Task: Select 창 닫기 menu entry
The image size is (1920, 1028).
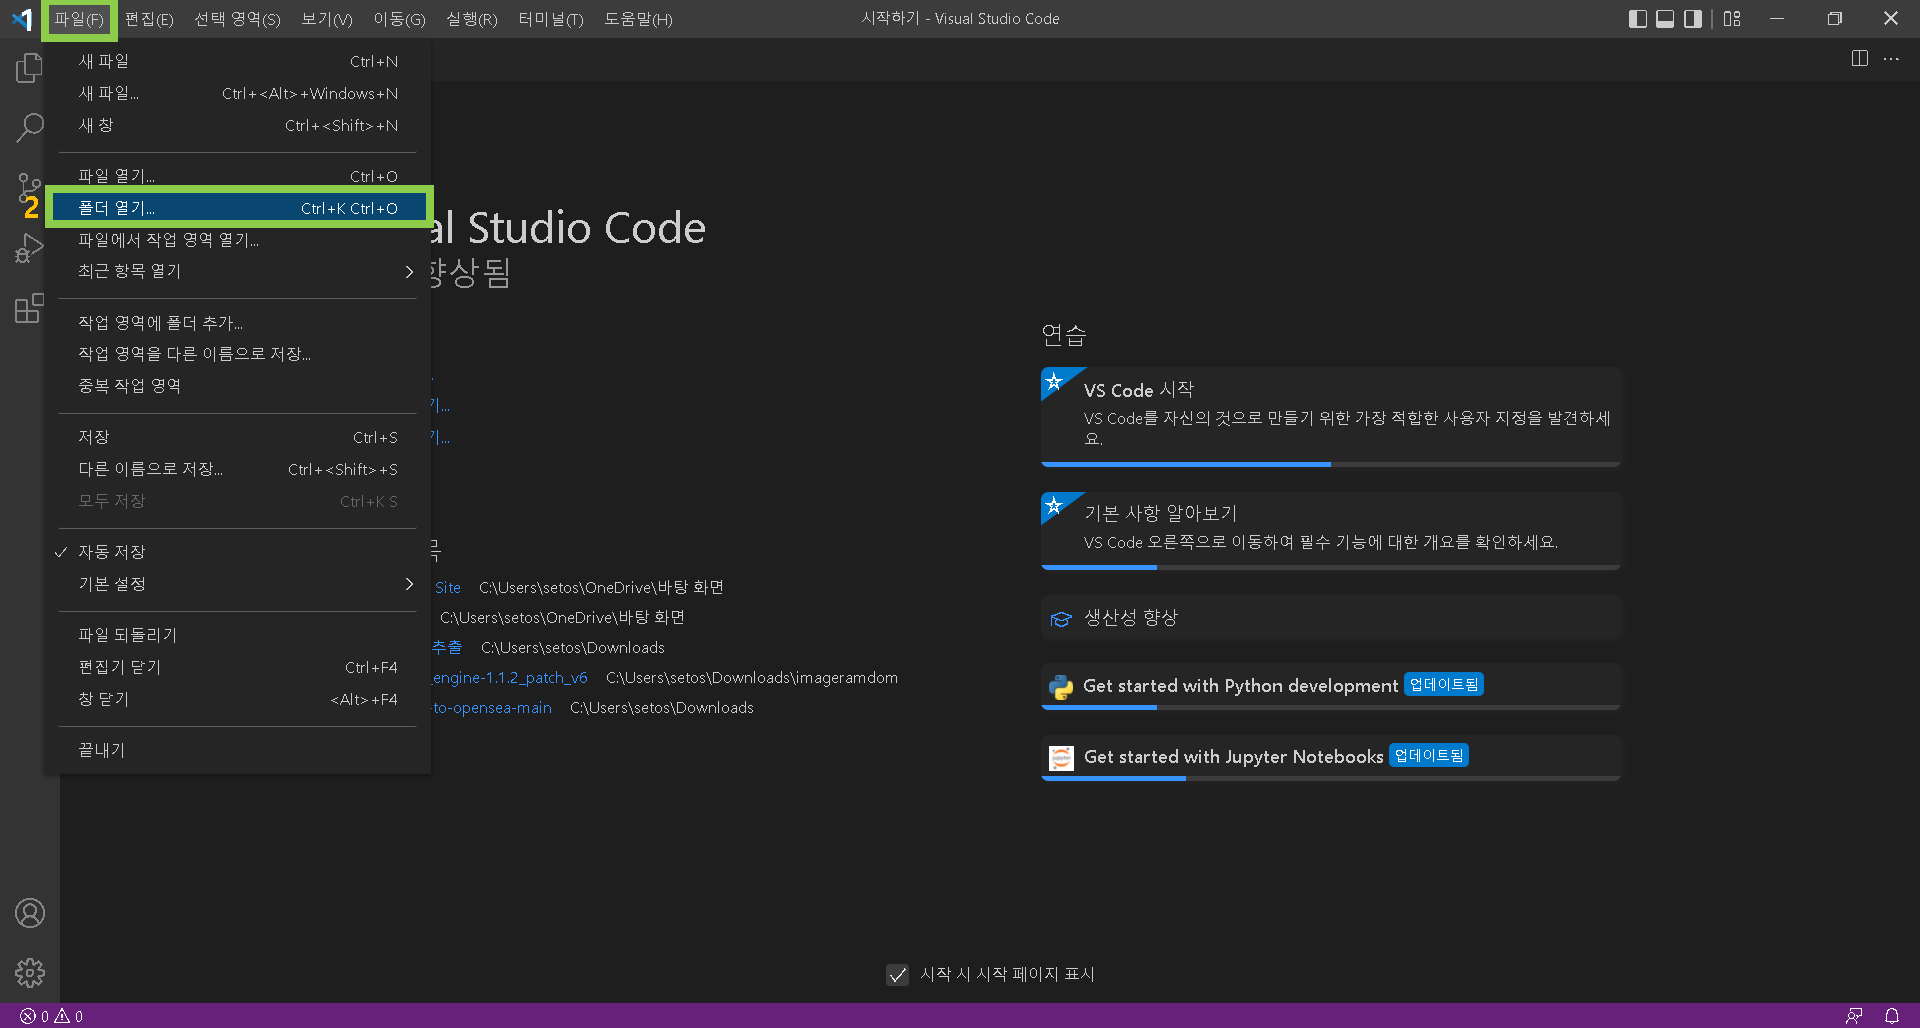Action: point(237,699)
